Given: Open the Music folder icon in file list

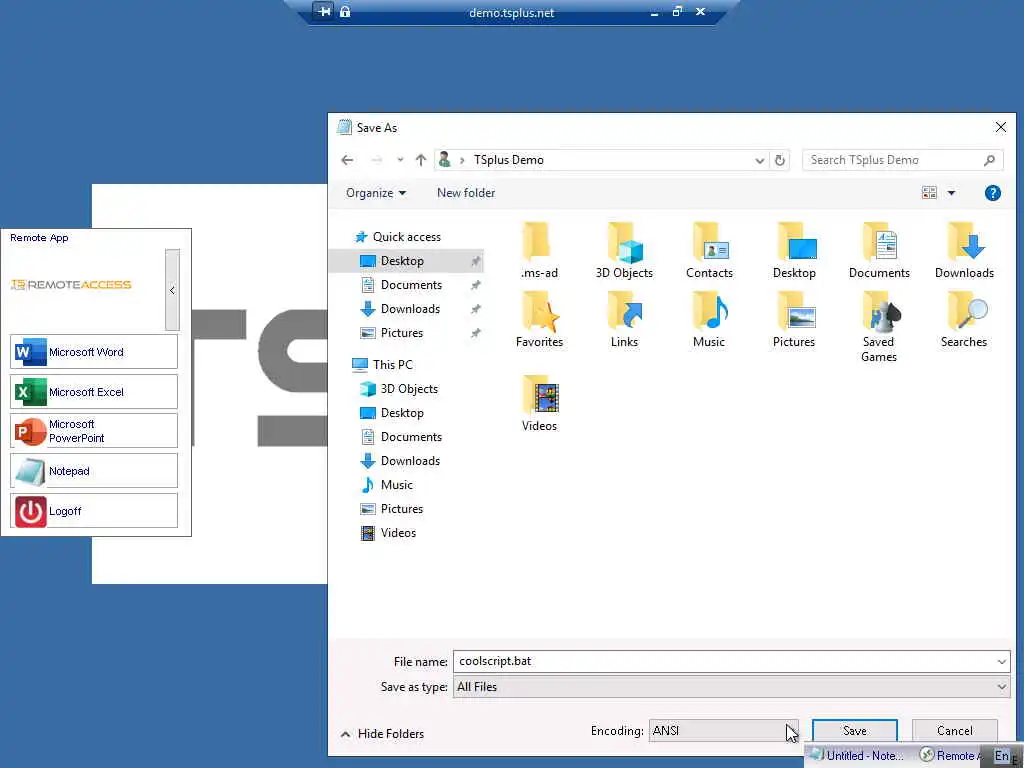Looking at the screenshot, I should (x=709, y=320).
